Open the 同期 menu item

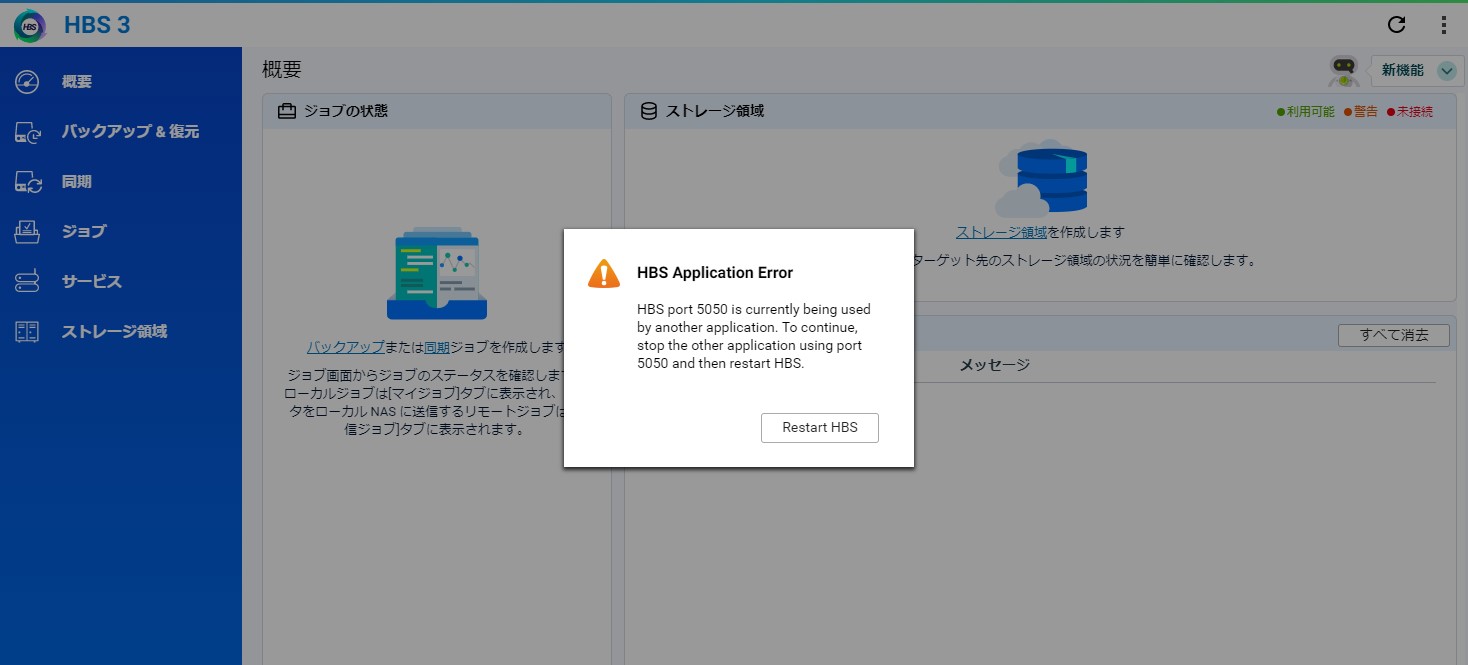tap(121, 182)
